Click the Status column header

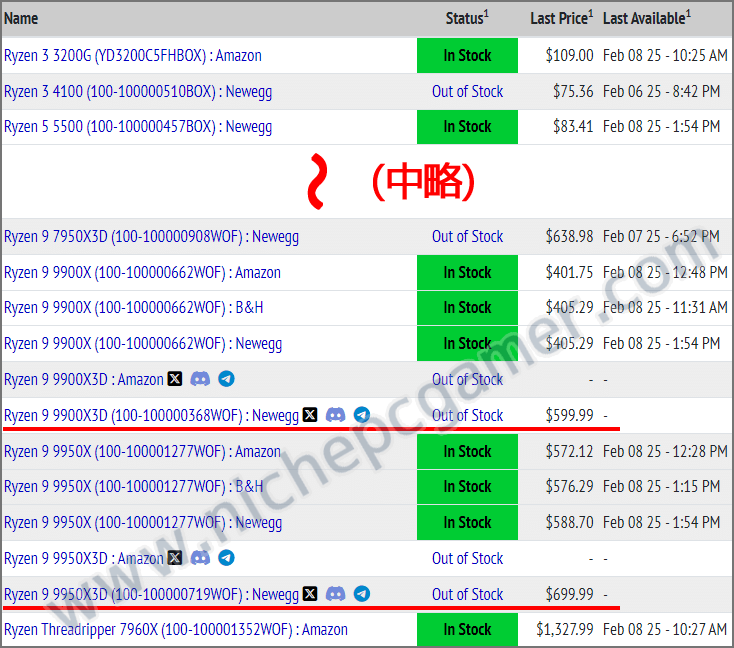(467, 18)
